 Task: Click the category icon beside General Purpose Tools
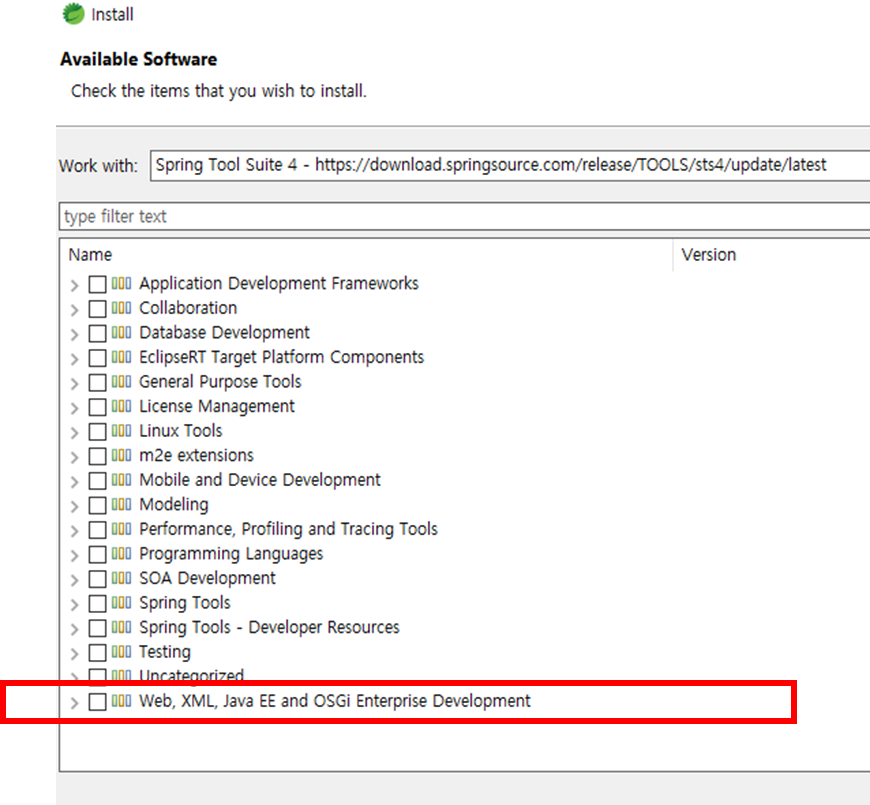(121, 382)
